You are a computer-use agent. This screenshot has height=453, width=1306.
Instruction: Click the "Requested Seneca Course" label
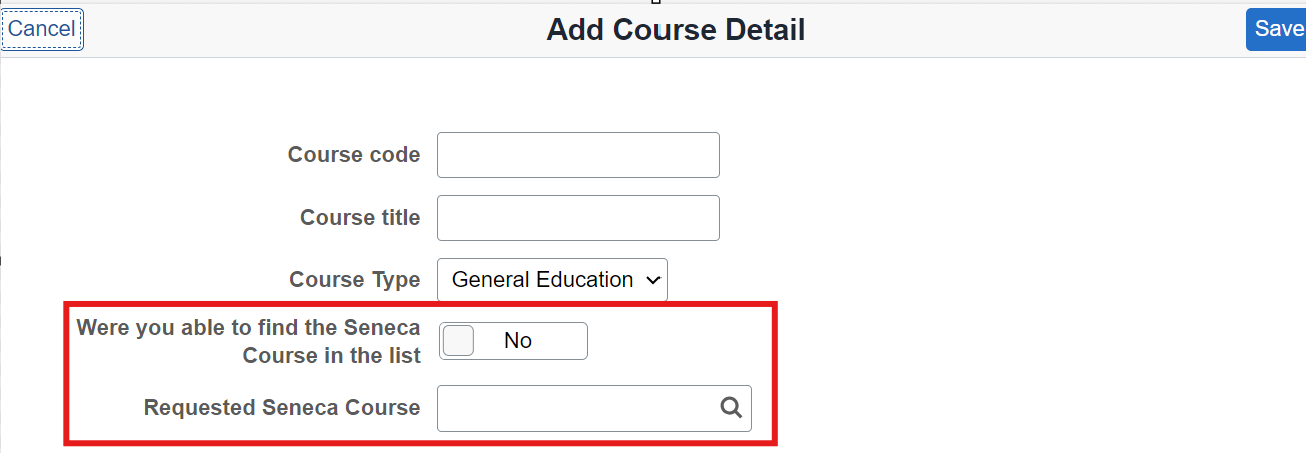click(x=282, y=408)
